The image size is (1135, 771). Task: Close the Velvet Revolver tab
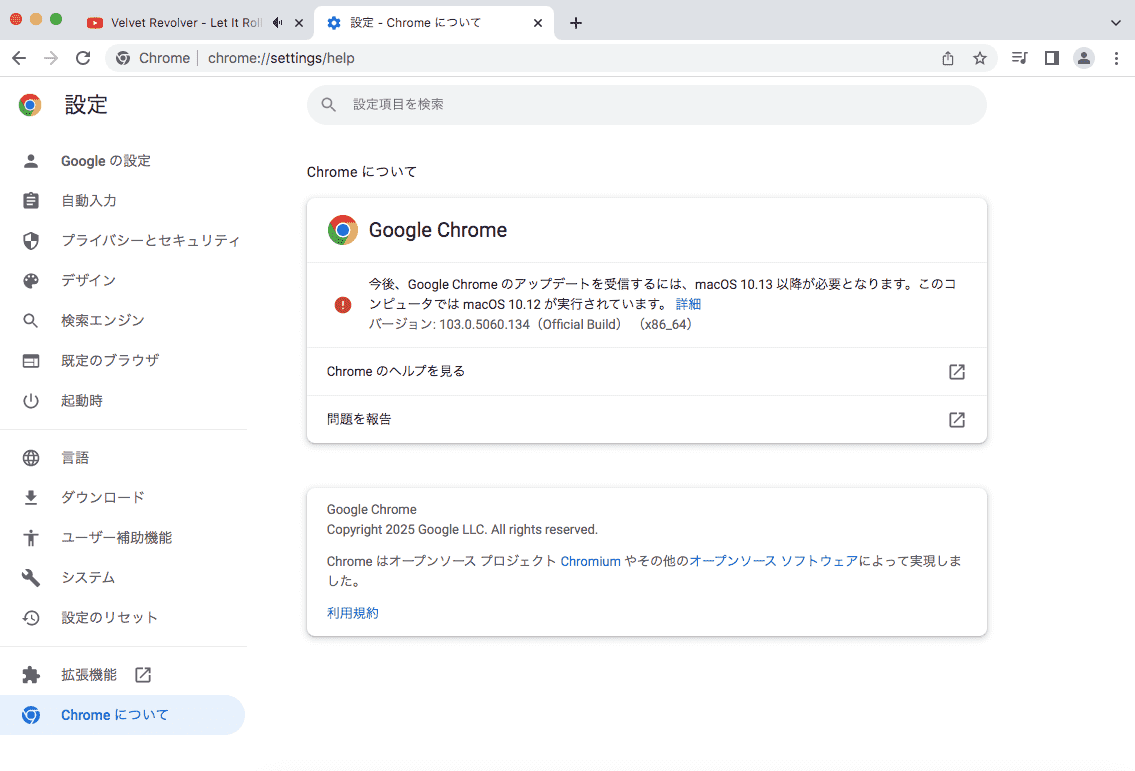point(298,22)
